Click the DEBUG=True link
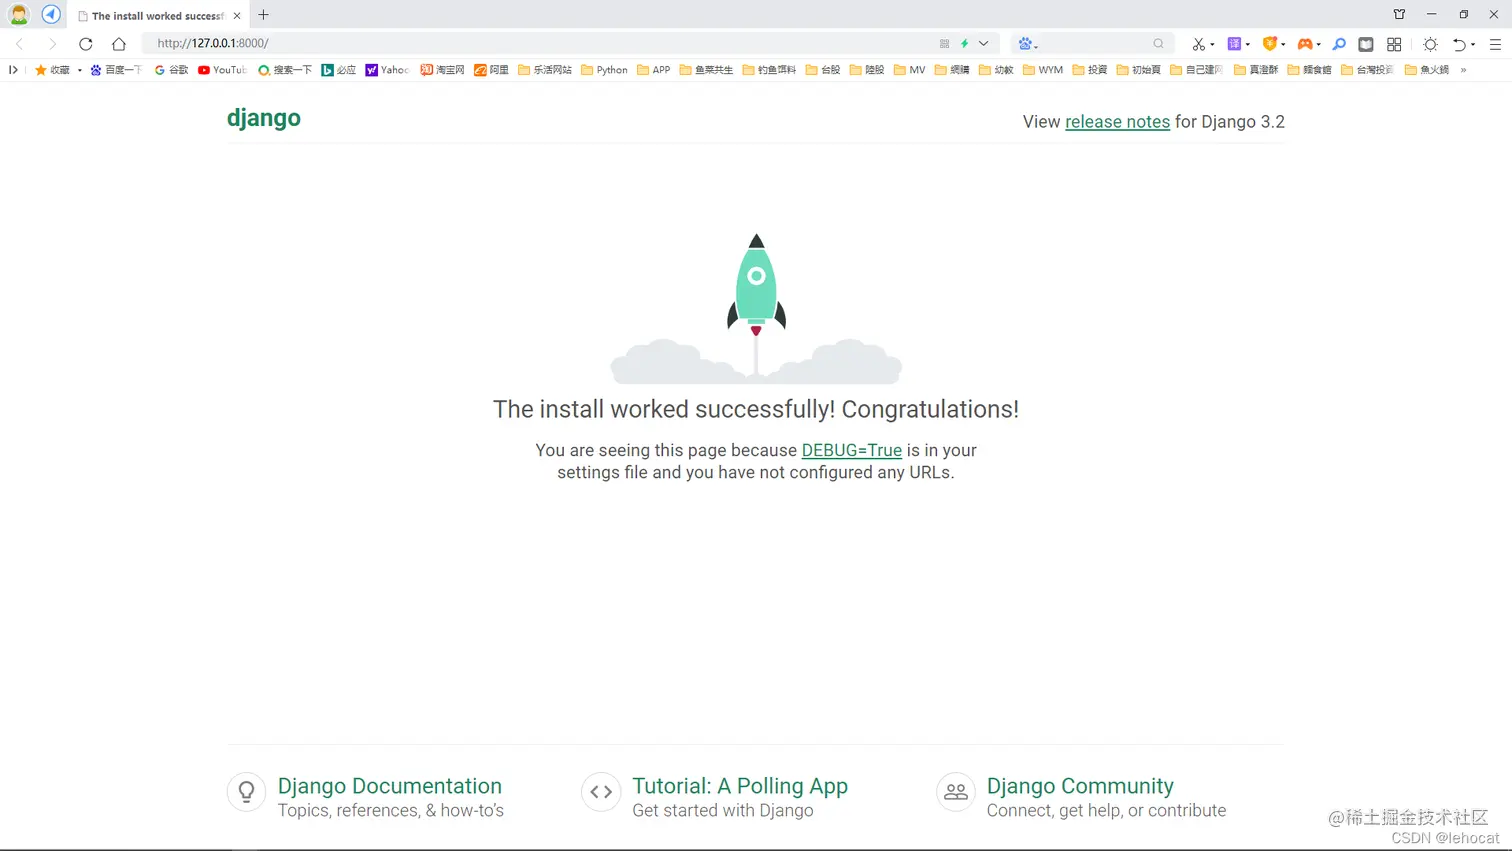Viewport: 1512px width, 851px height. point(852,450)
